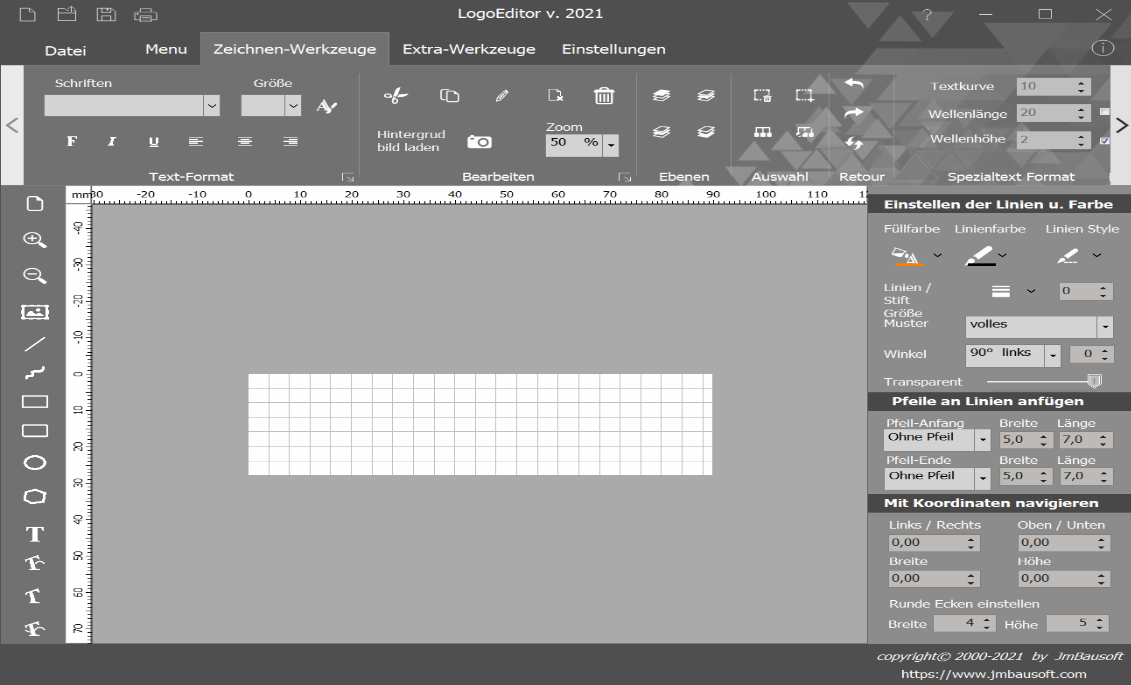The height and width of the screenshot is (685, 1131).
Task: Click the undo arrow in Retour
Action: [x=853, y=85]
